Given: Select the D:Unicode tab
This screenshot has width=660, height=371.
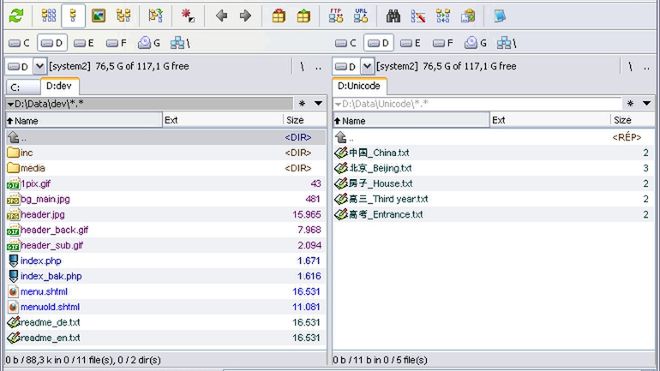Looking at the screenshot, I should [359, 86].
